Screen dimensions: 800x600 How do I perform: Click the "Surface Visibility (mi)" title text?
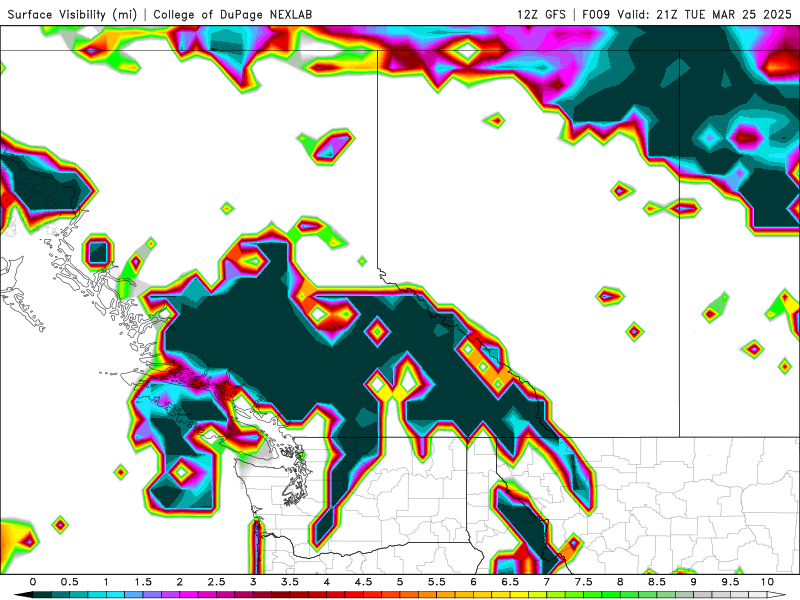tap(72, 14)
